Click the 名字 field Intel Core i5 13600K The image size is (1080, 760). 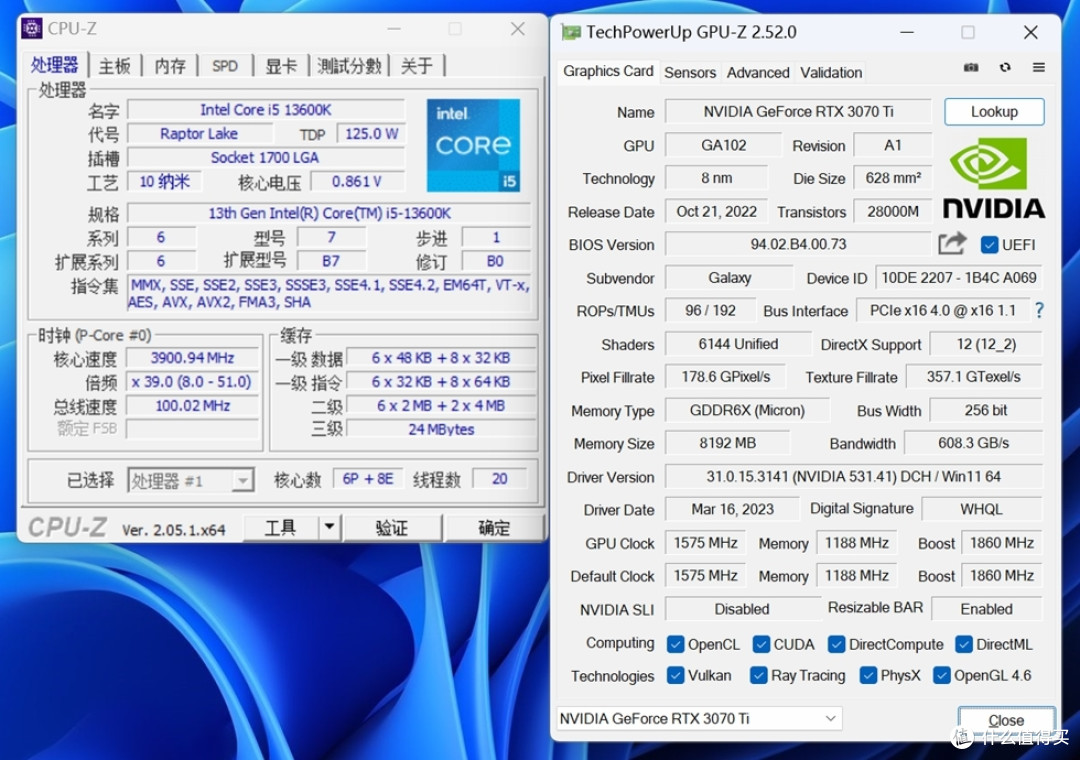[x=266, y=110]
